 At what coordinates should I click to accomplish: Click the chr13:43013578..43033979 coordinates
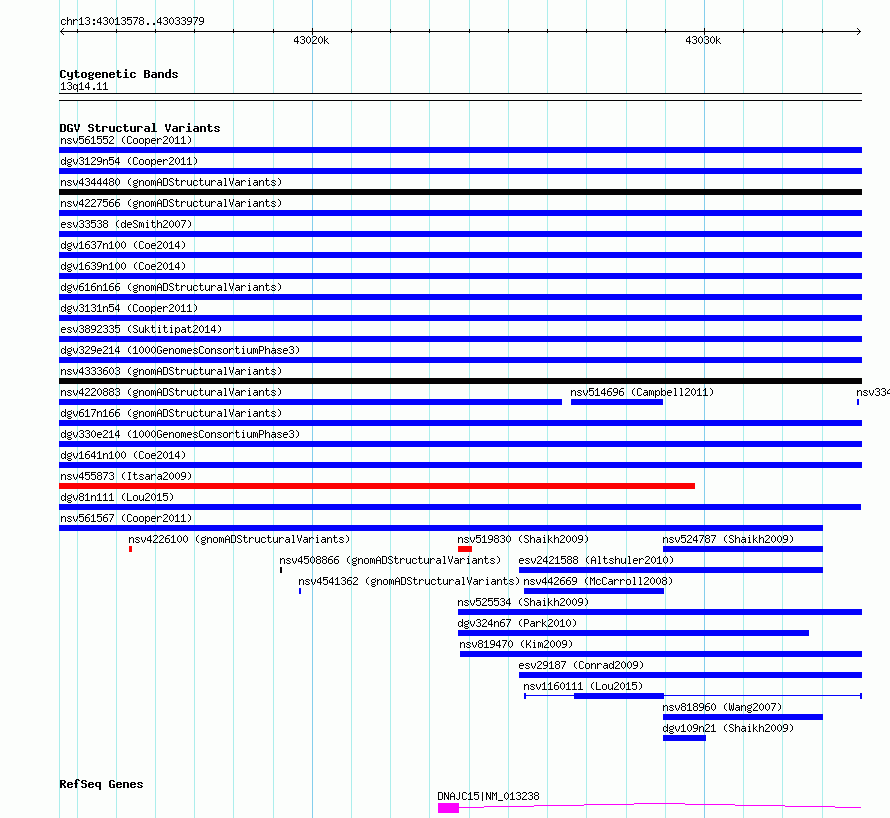tap(132, 21)
